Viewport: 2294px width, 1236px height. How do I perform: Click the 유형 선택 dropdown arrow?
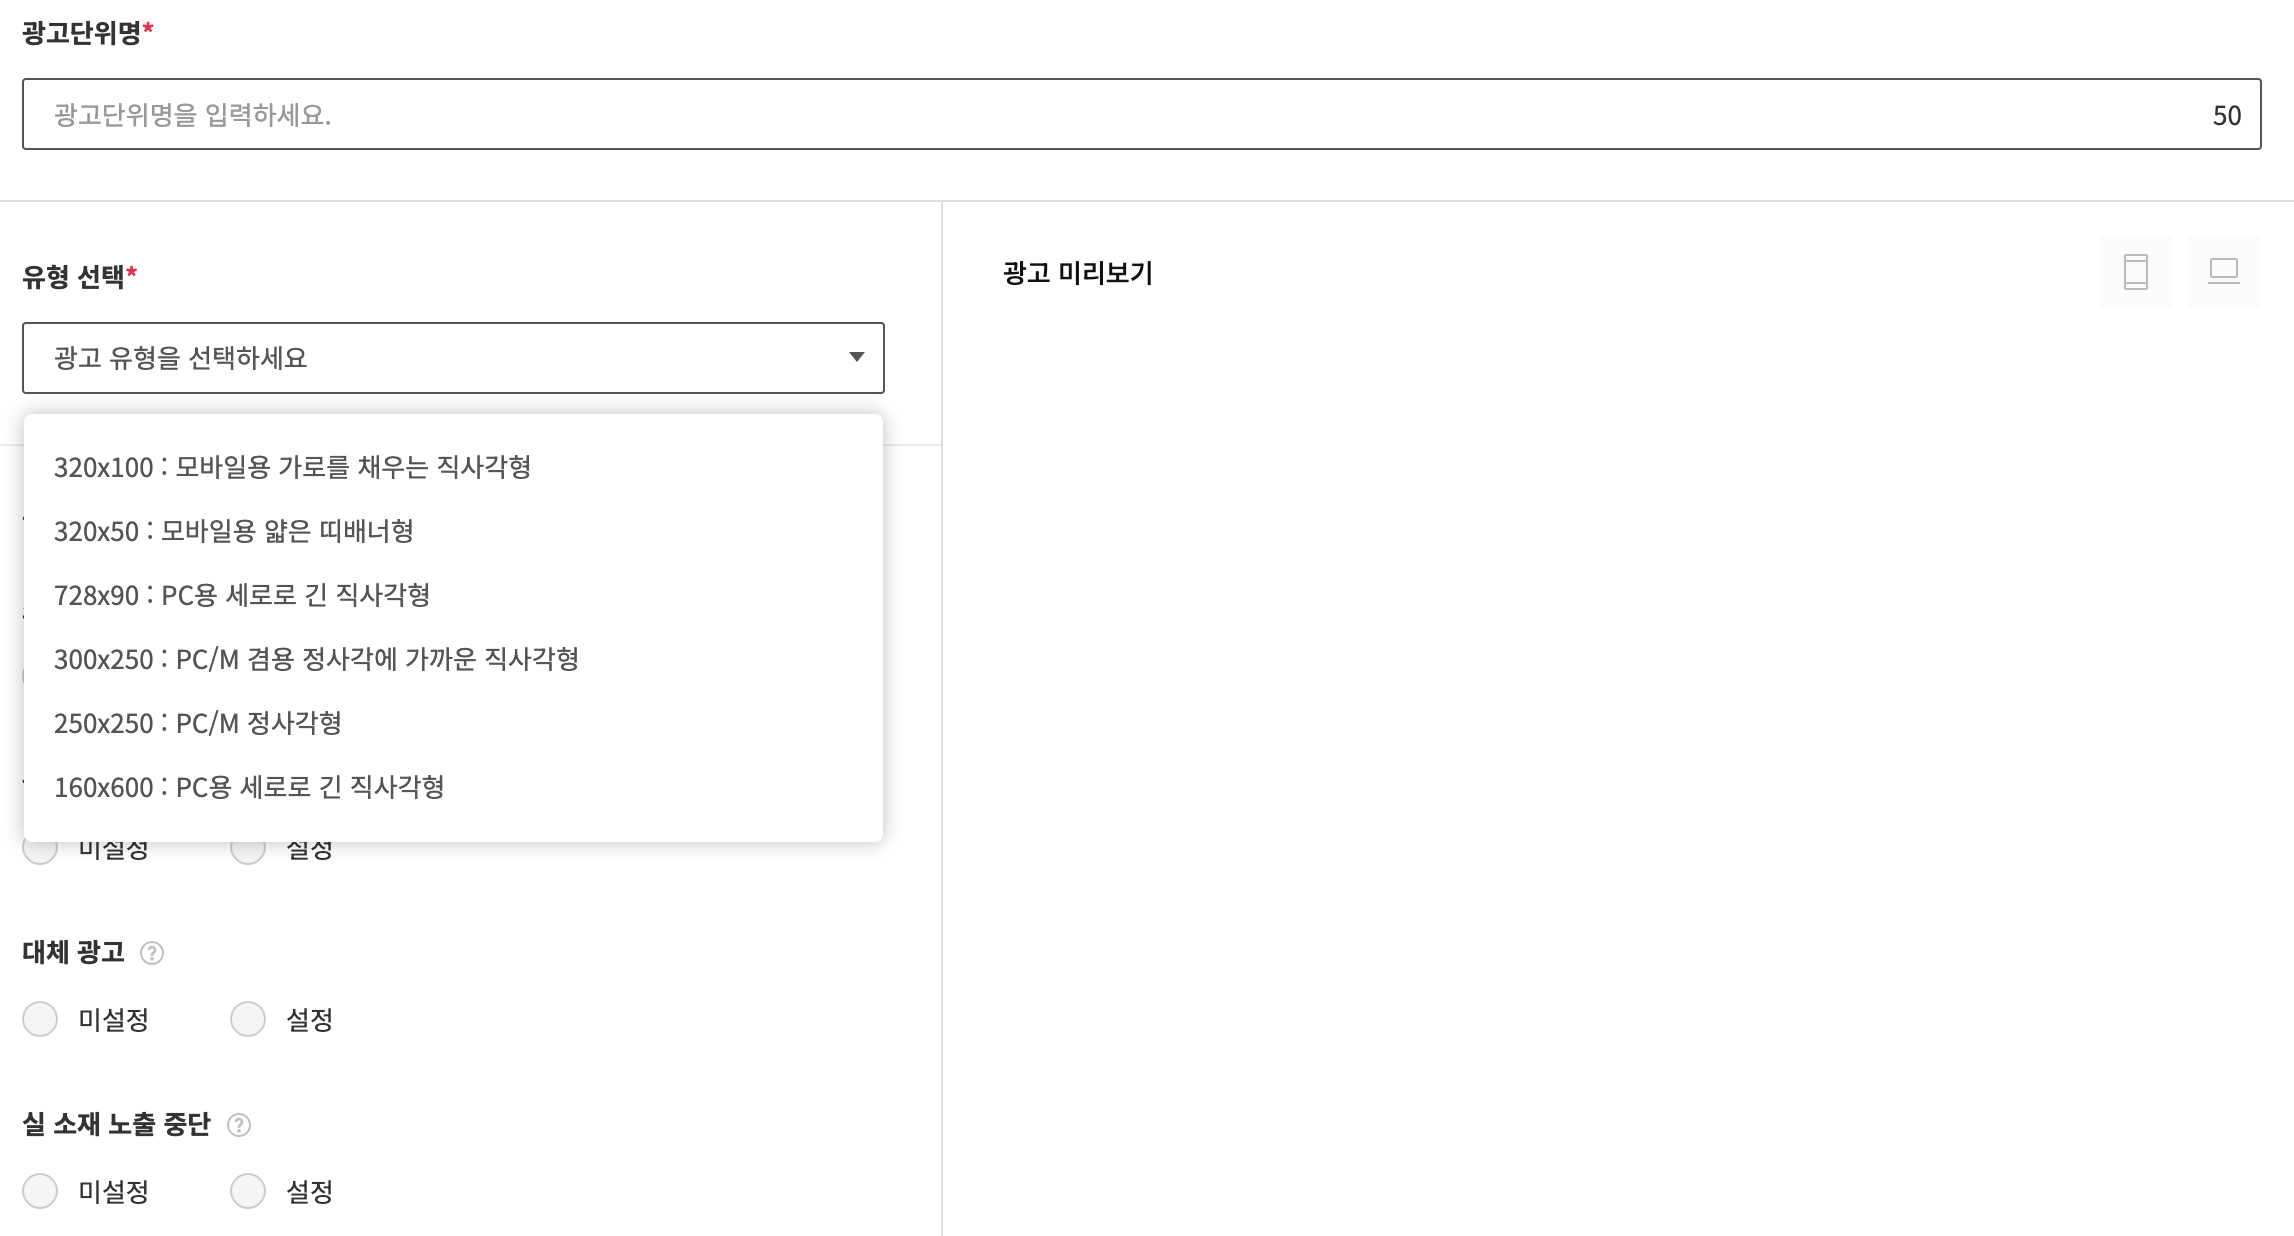(x=856, y=357)
